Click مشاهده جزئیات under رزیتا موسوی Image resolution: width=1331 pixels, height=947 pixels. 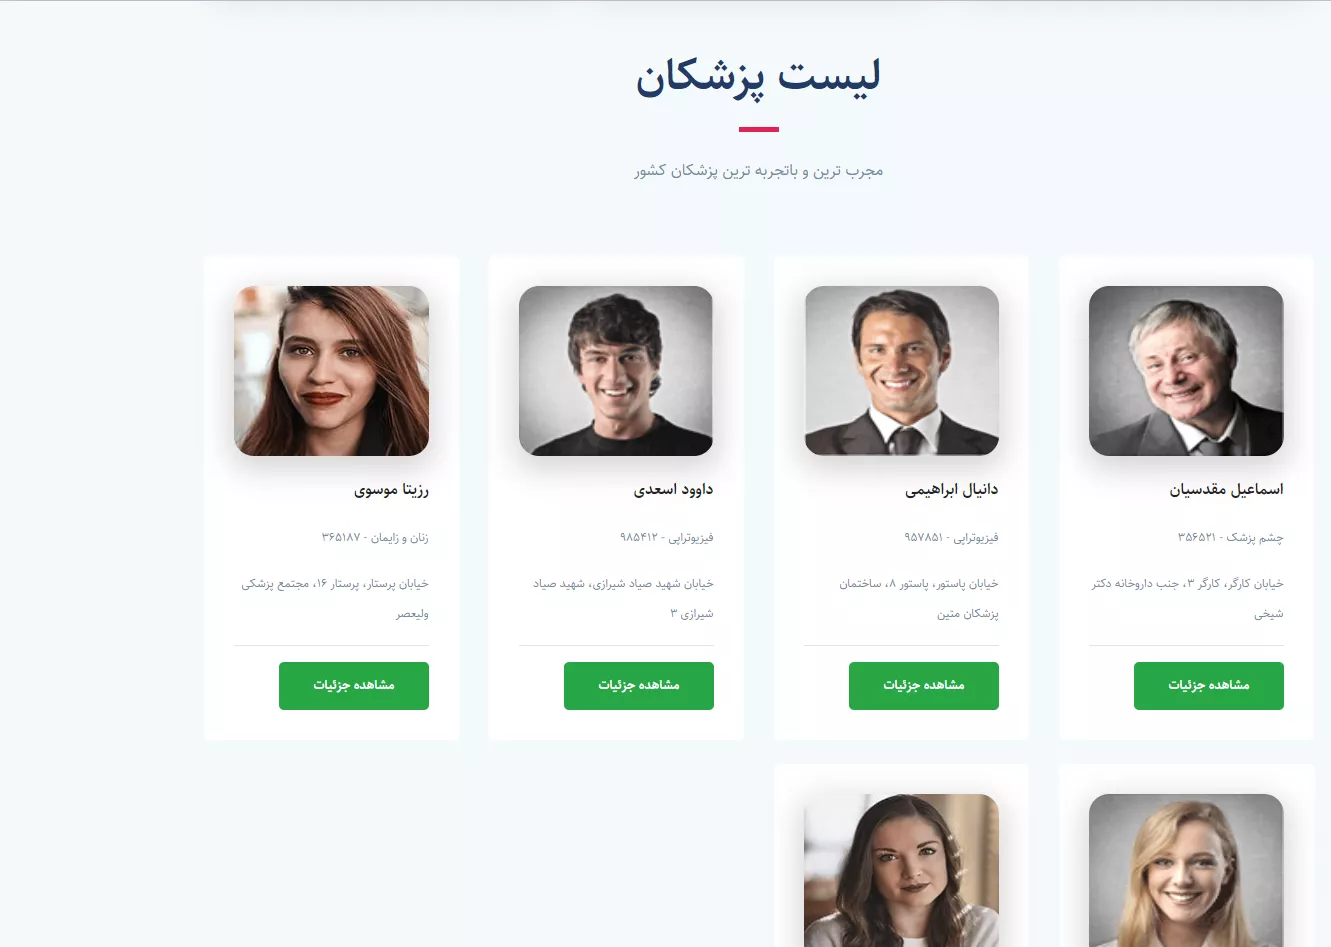pos(354,686)
